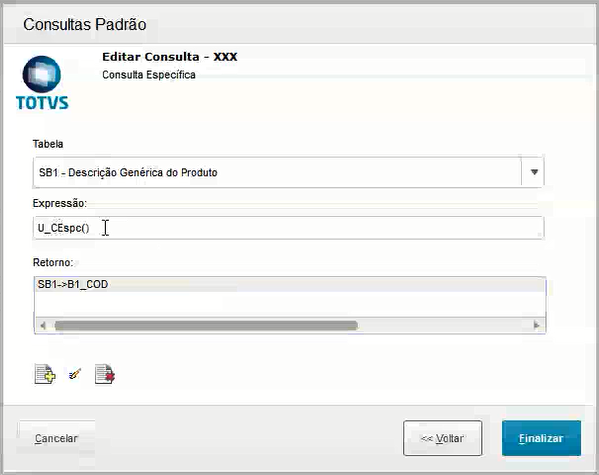Click the Editar Consulta - XXX heading
Image resolution: width=599 pixels, height=475 pixels.
[170, 57]
